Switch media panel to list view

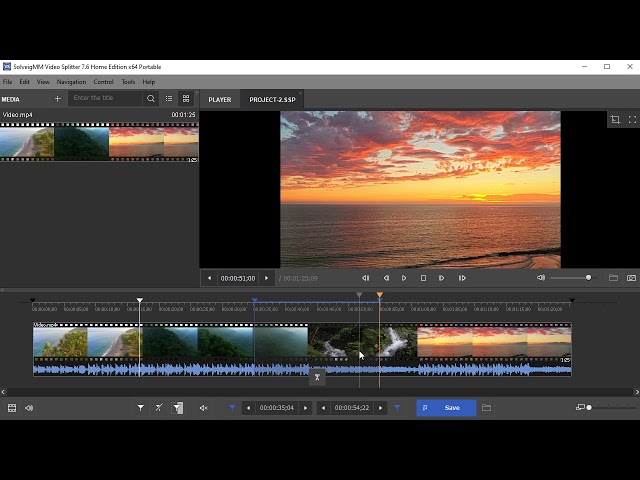[x=169, y=99]
